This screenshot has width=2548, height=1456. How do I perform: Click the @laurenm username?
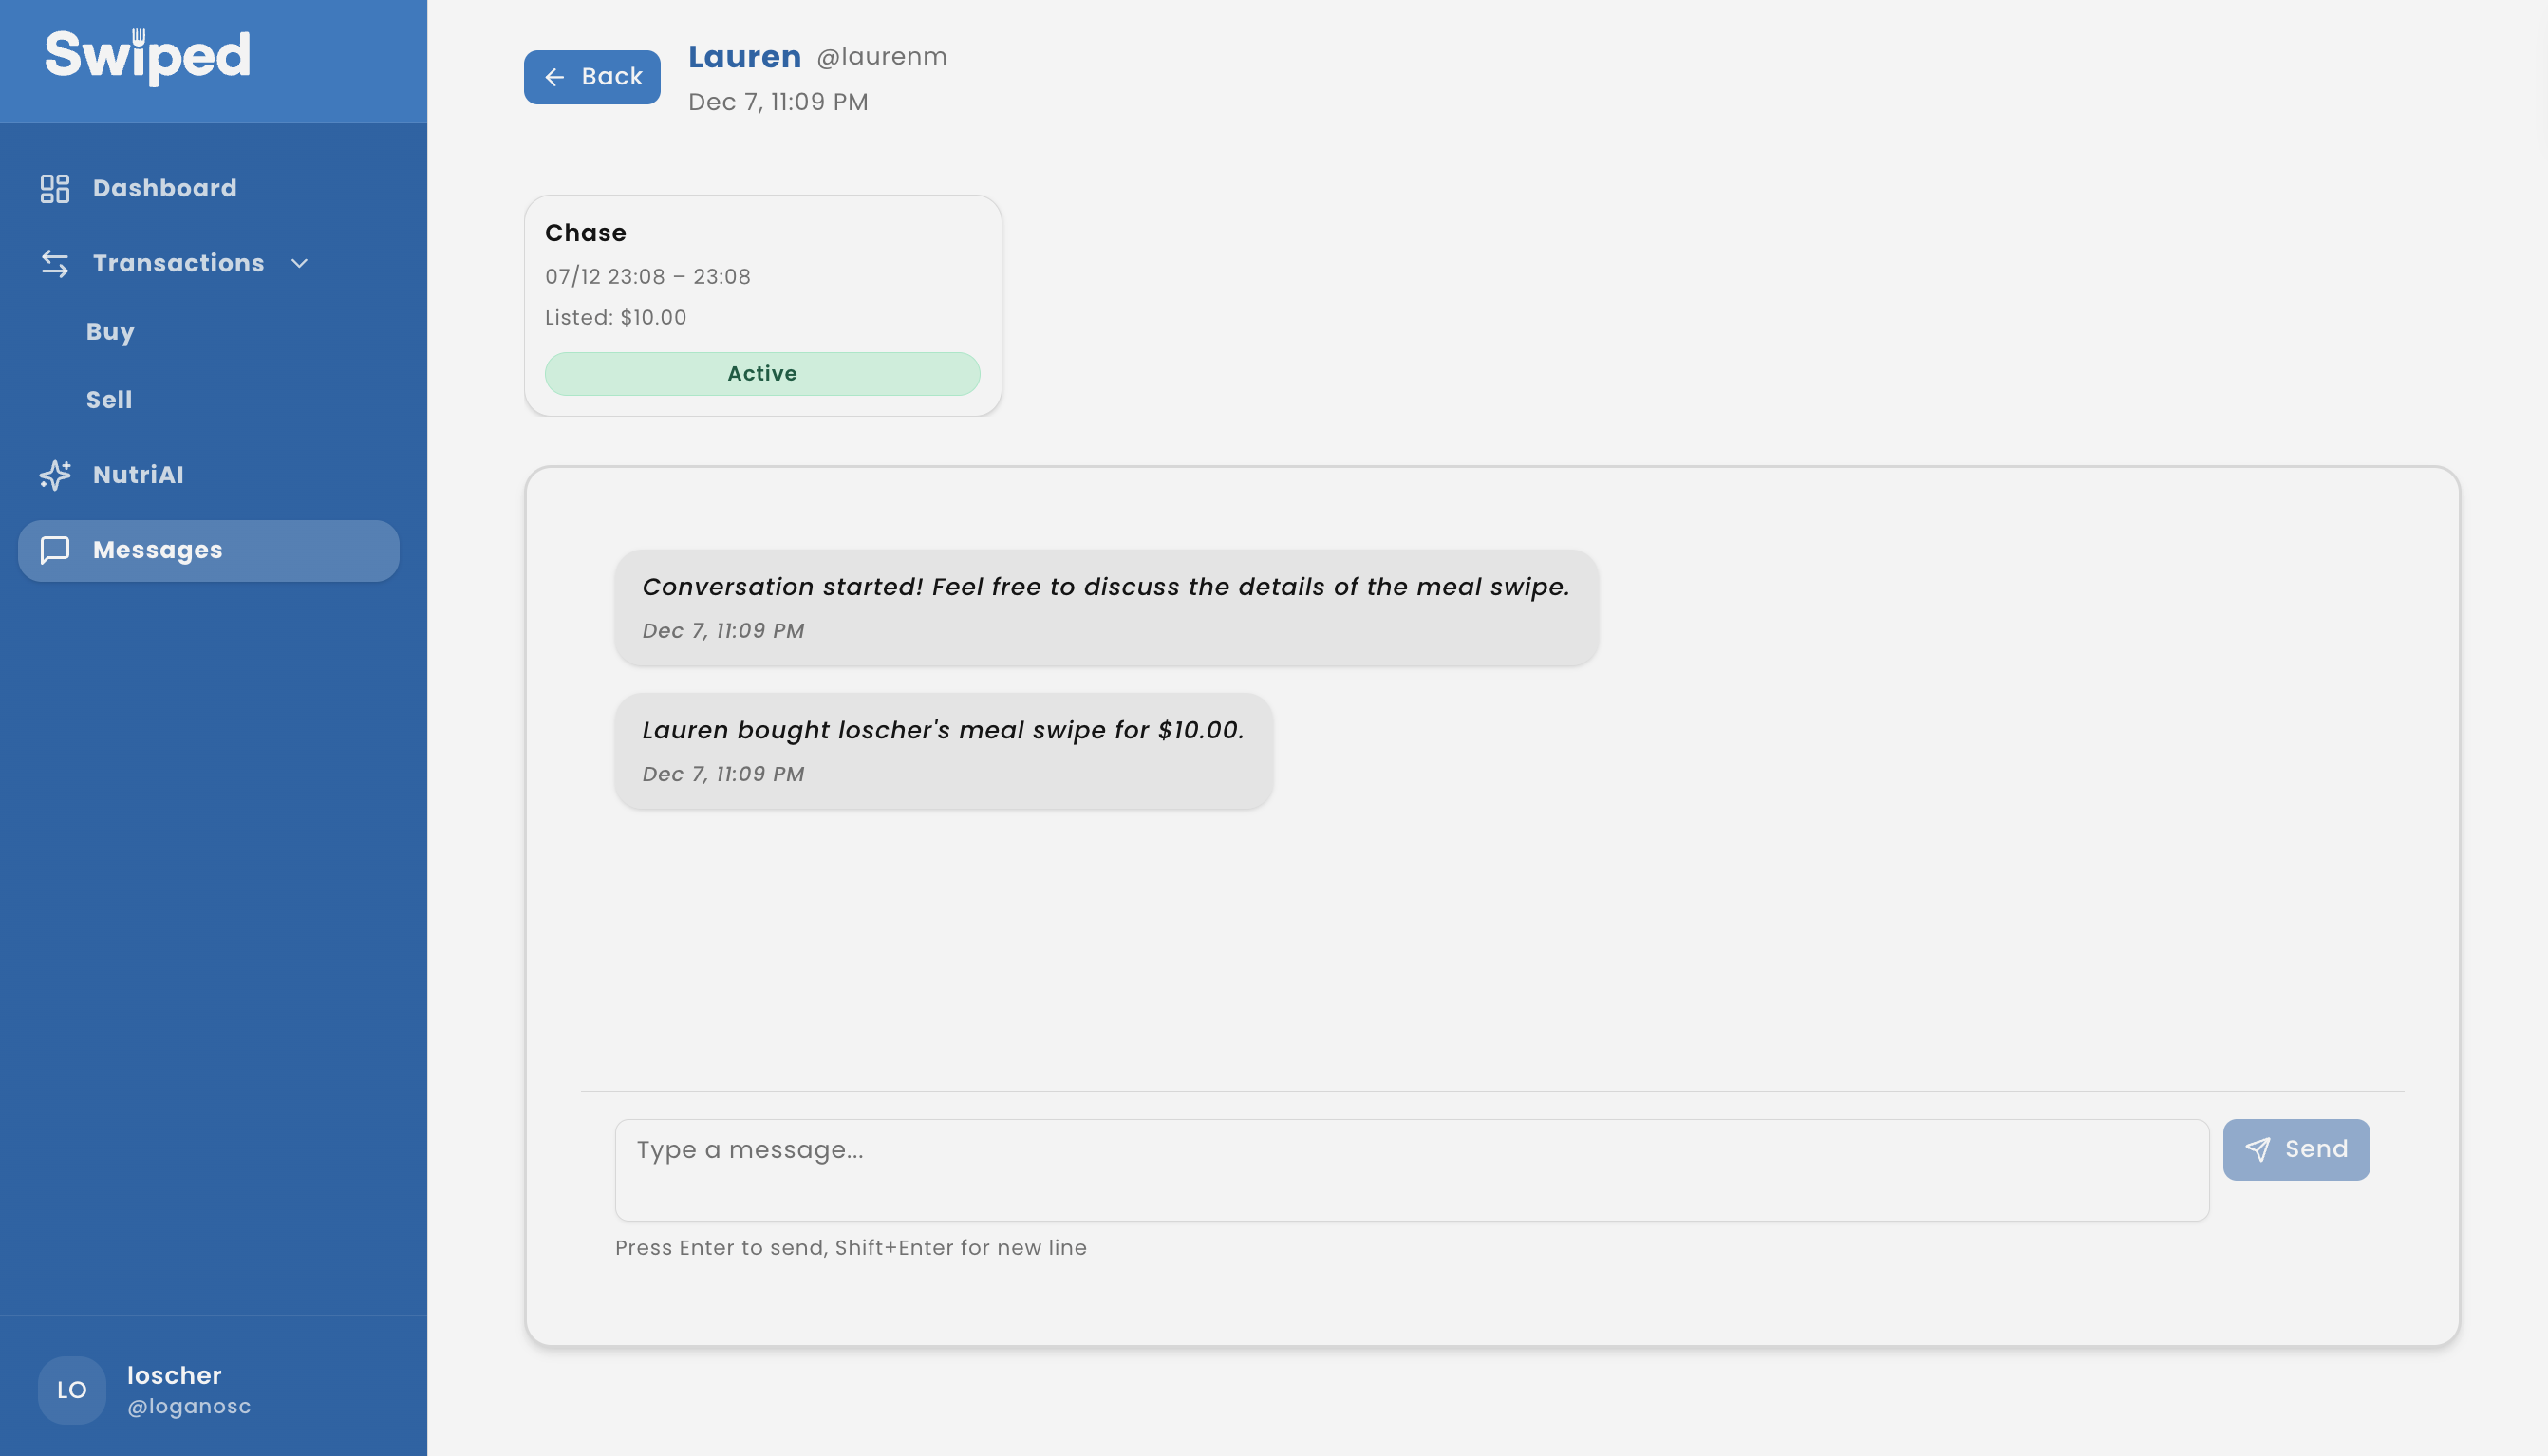tap(882, 57)
